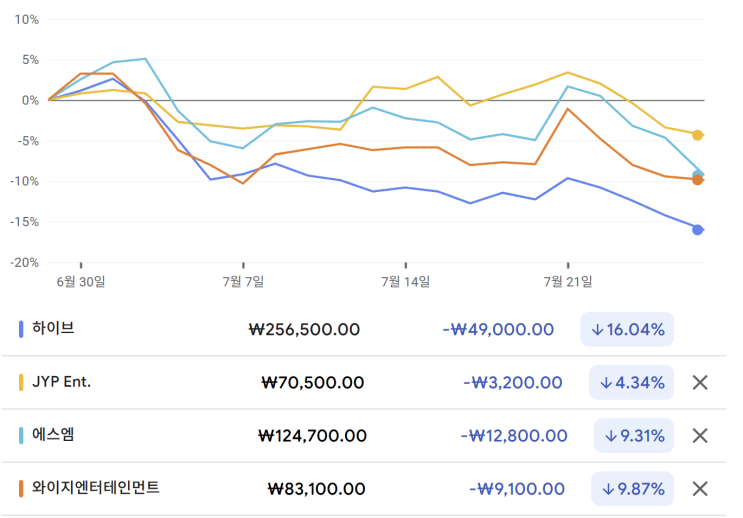
Task: Open the 와이지엔터테인먼트 stock row
Action: pyautogui.click(x=96, y=487)
